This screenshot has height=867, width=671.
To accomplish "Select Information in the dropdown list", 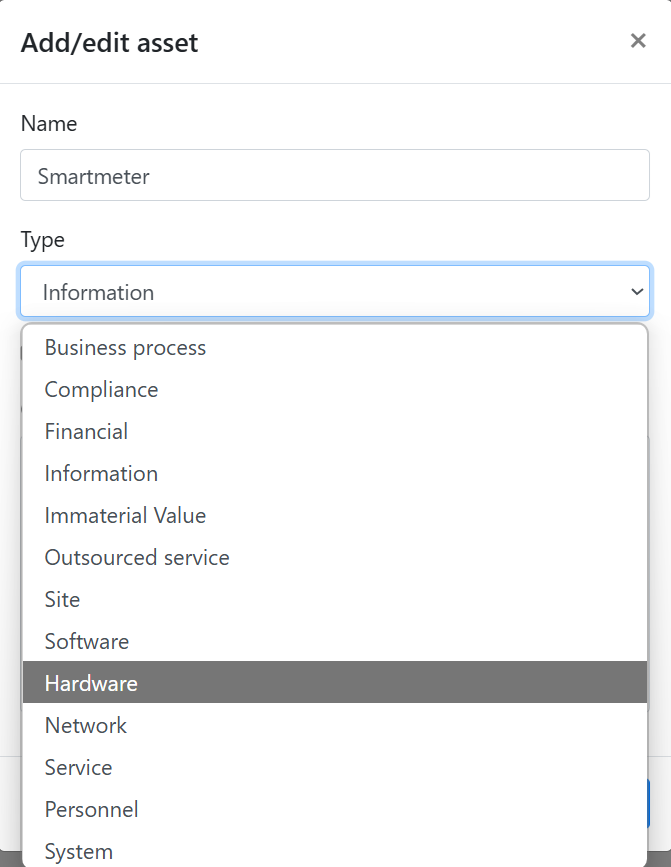I will coord(335,474).
